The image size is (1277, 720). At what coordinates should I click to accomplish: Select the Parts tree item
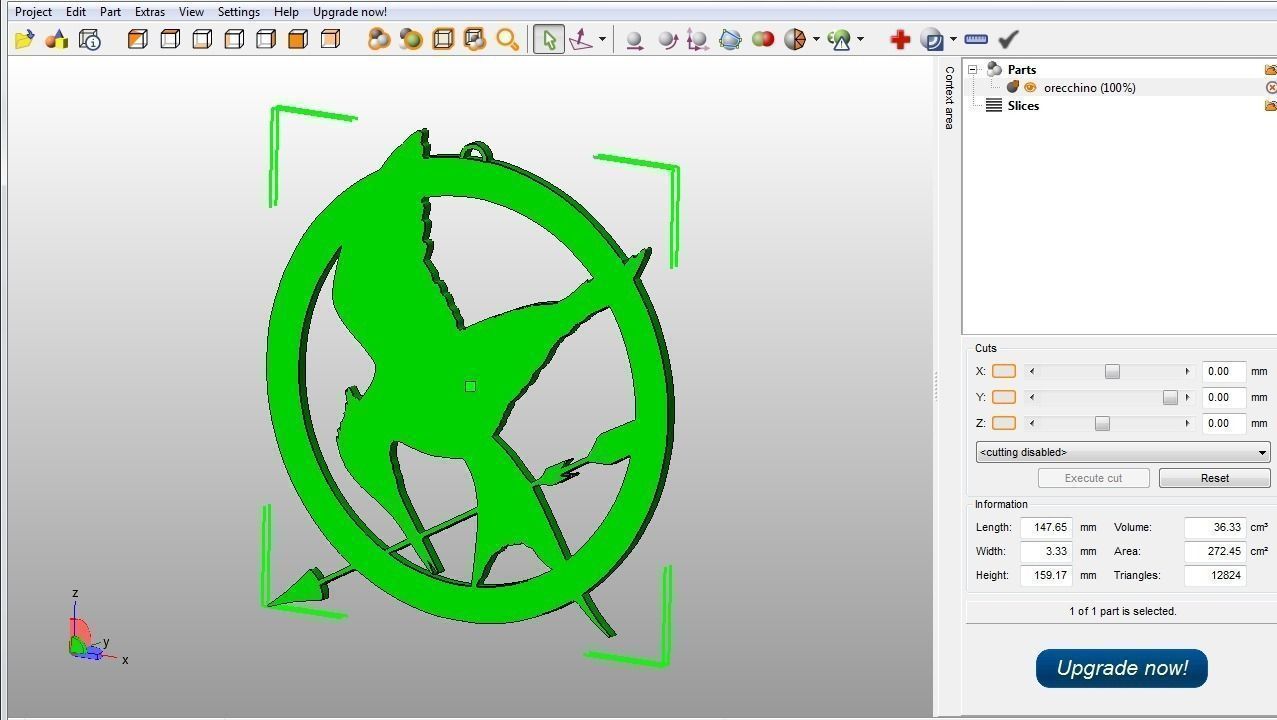click(x=1022, y=70)
